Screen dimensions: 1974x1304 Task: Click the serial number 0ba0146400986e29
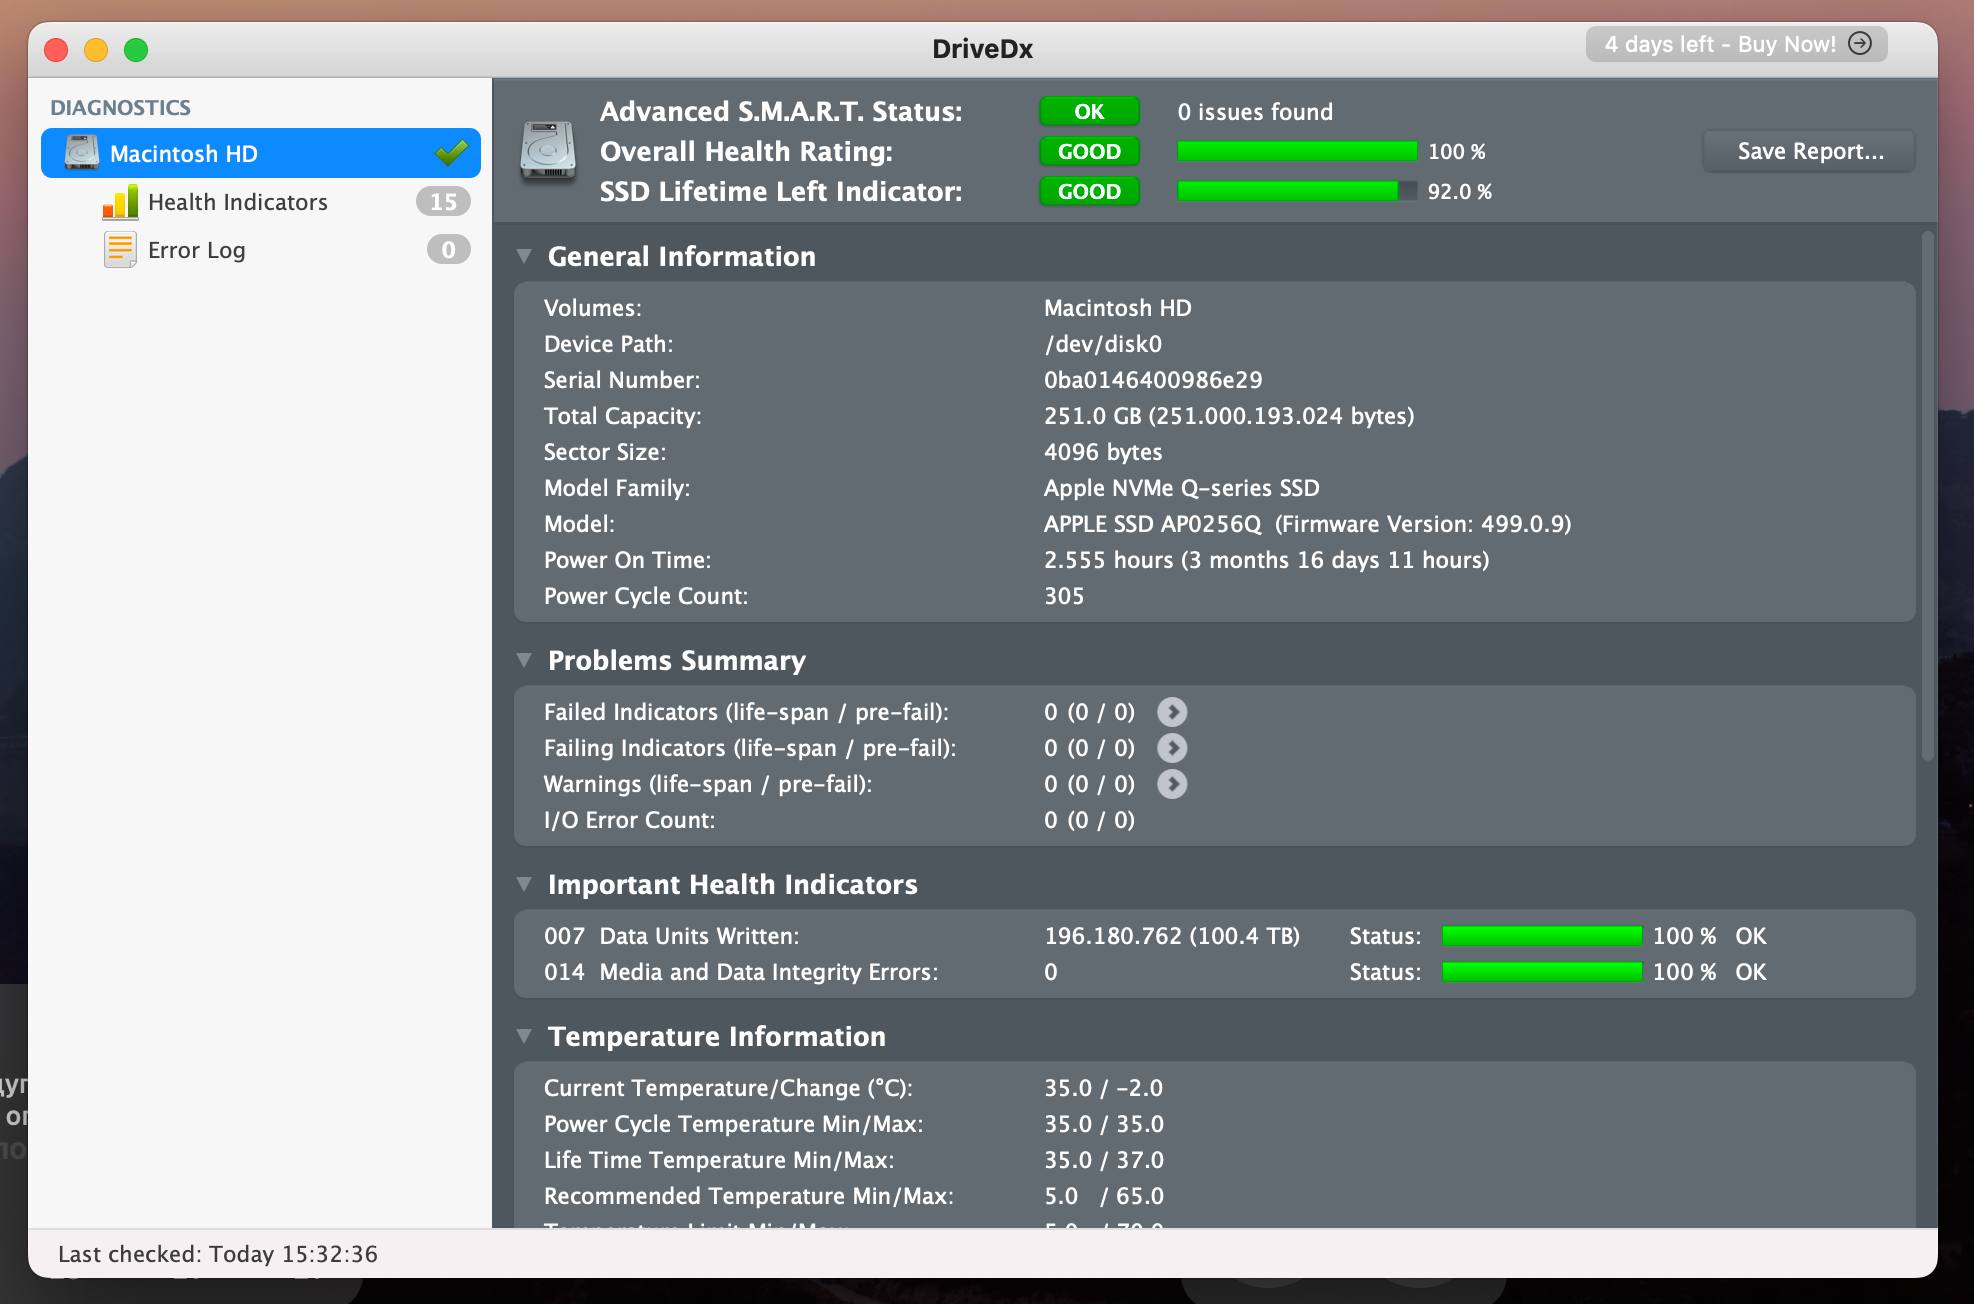tap(1153, 381)
